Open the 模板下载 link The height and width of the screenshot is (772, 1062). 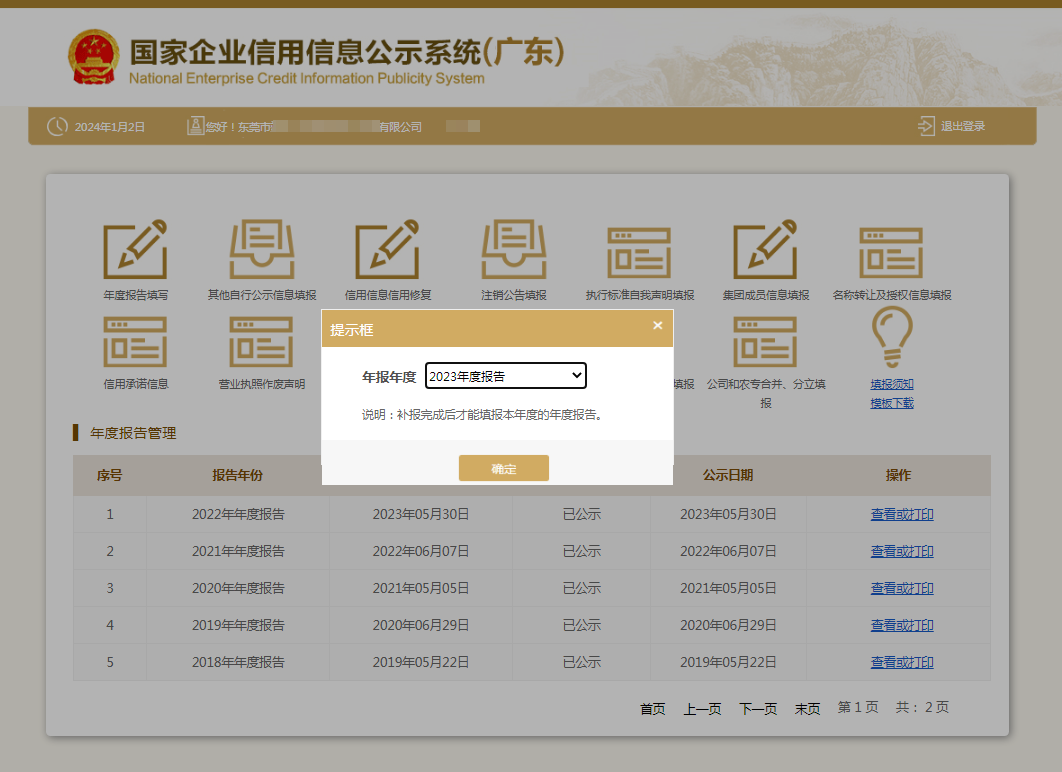[x=892, y=403]
